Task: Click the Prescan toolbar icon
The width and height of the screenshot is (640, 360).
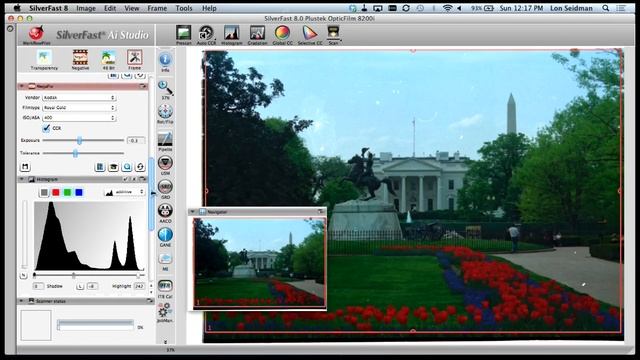Action: click(x=183, y=35)
